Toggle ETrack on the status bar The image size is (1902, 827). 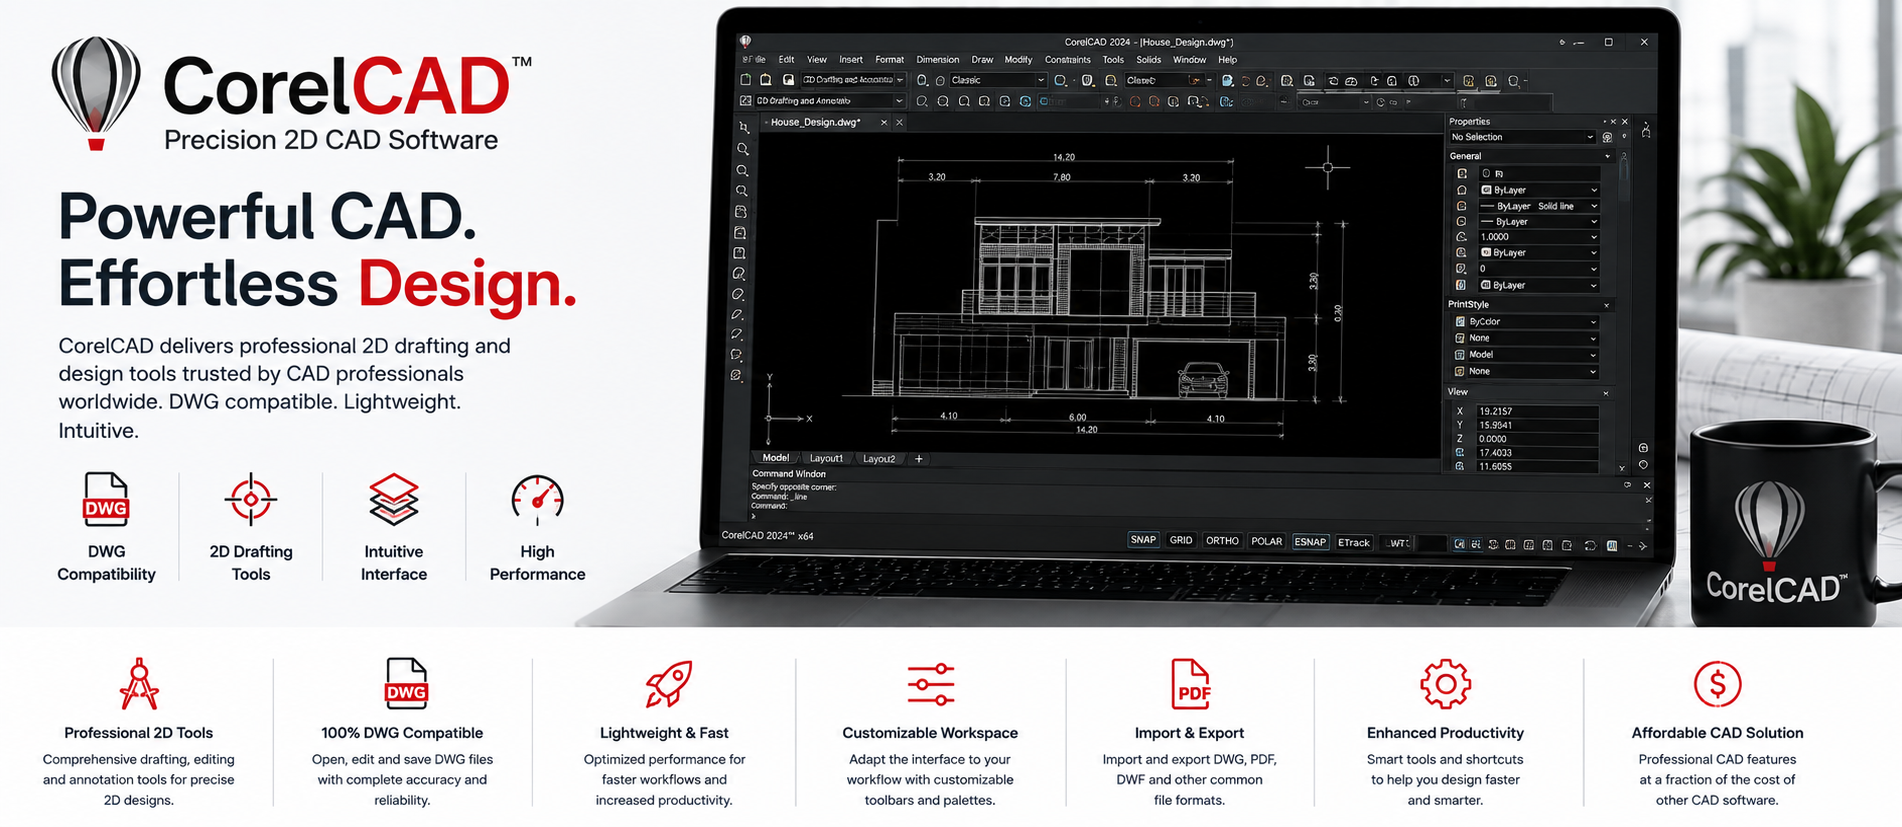tap(1354, 543)
